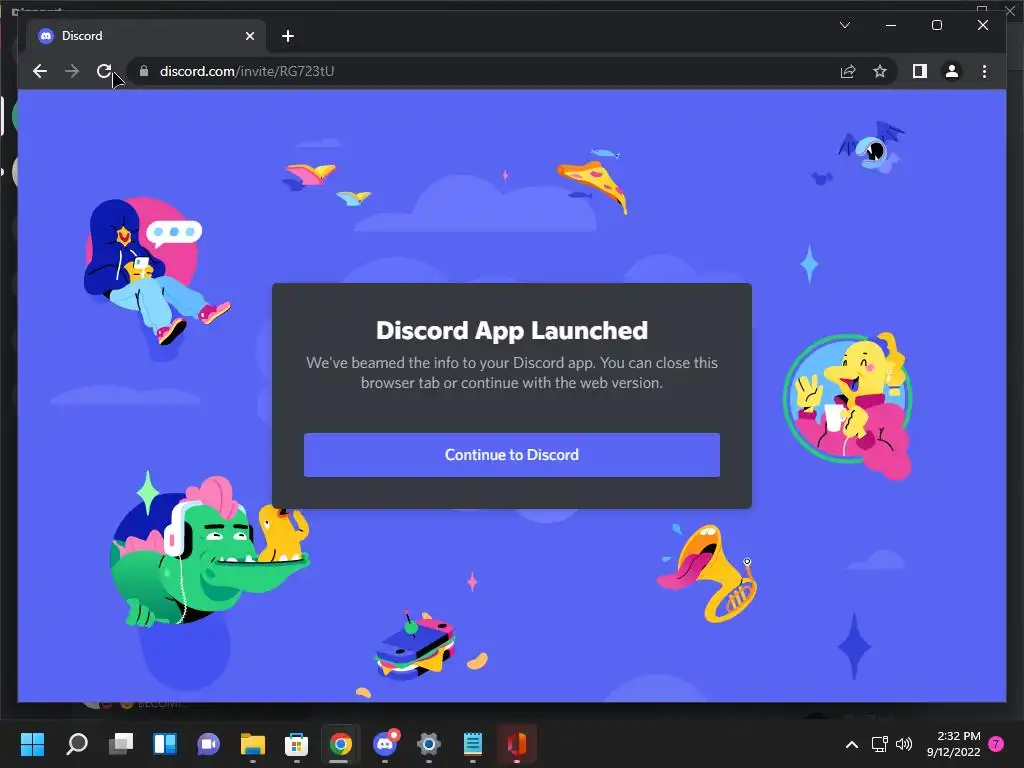Image resolution: width=1024 pixels, height=768 pixels.
Task: Open Microsoft Store from the taskbar
Action: coord(296,743)
